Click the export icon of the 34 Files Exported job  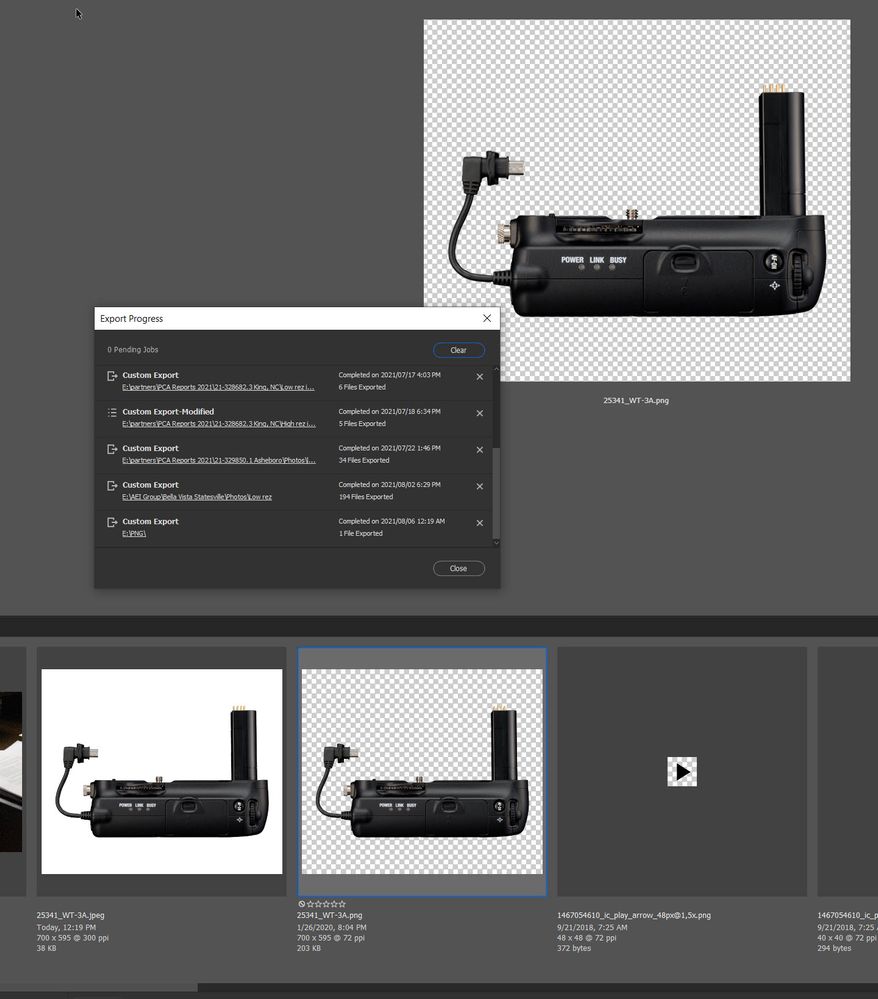(112, 449)
